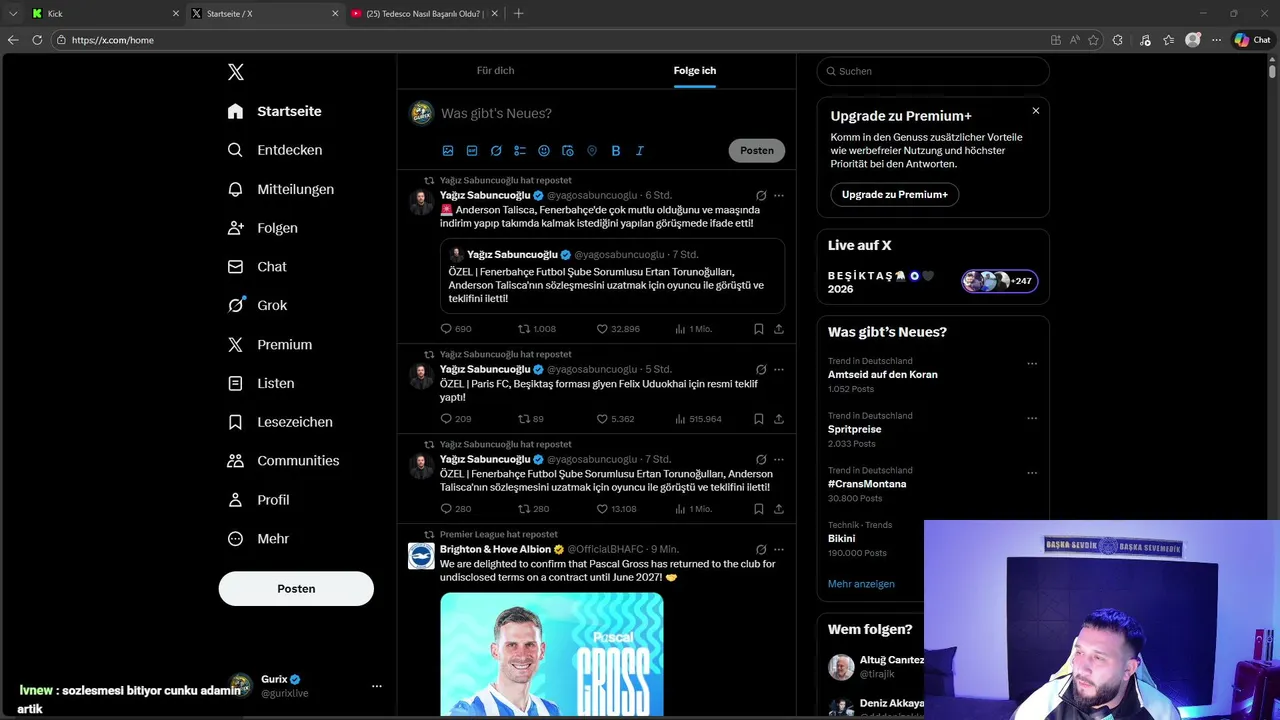Switch to the Tedesco Nasıl Başarılı Oldu? browser tab
This screenshot has width=1280, height=720.
click(x=424, y=13)
